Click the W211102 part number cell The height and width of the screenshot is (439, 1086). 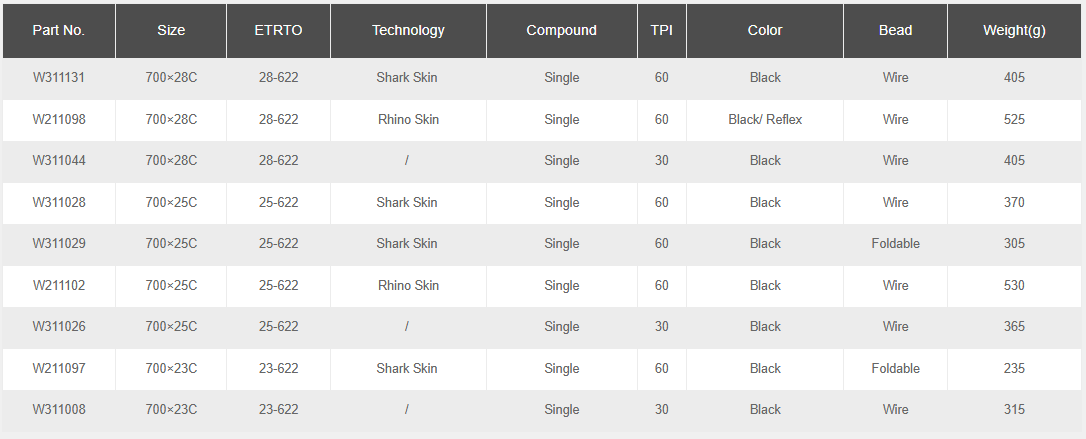click(x=58, y=285)
